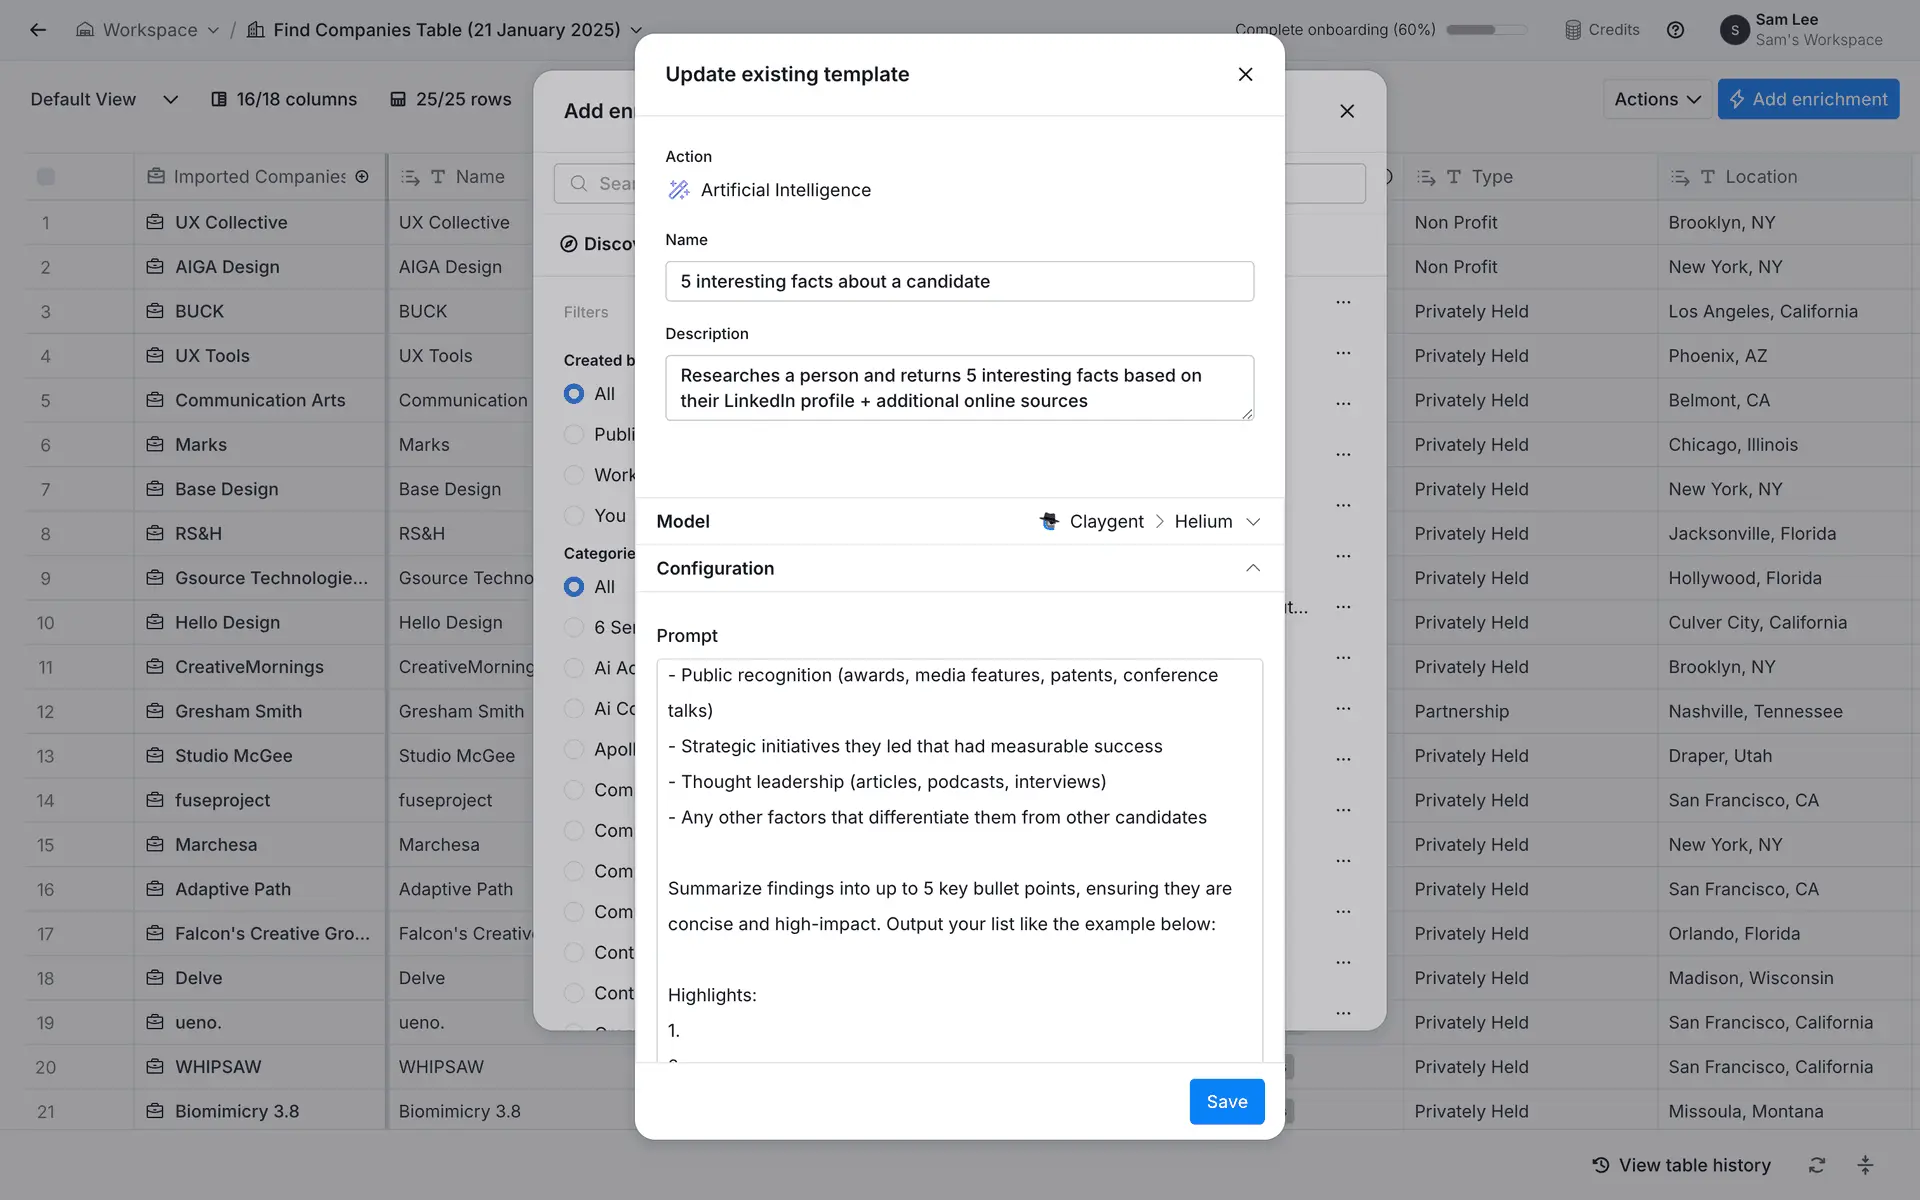This screenshot has width=1920, height=1200.
Task: Click the Save button
Action: click(1226, 1101)
